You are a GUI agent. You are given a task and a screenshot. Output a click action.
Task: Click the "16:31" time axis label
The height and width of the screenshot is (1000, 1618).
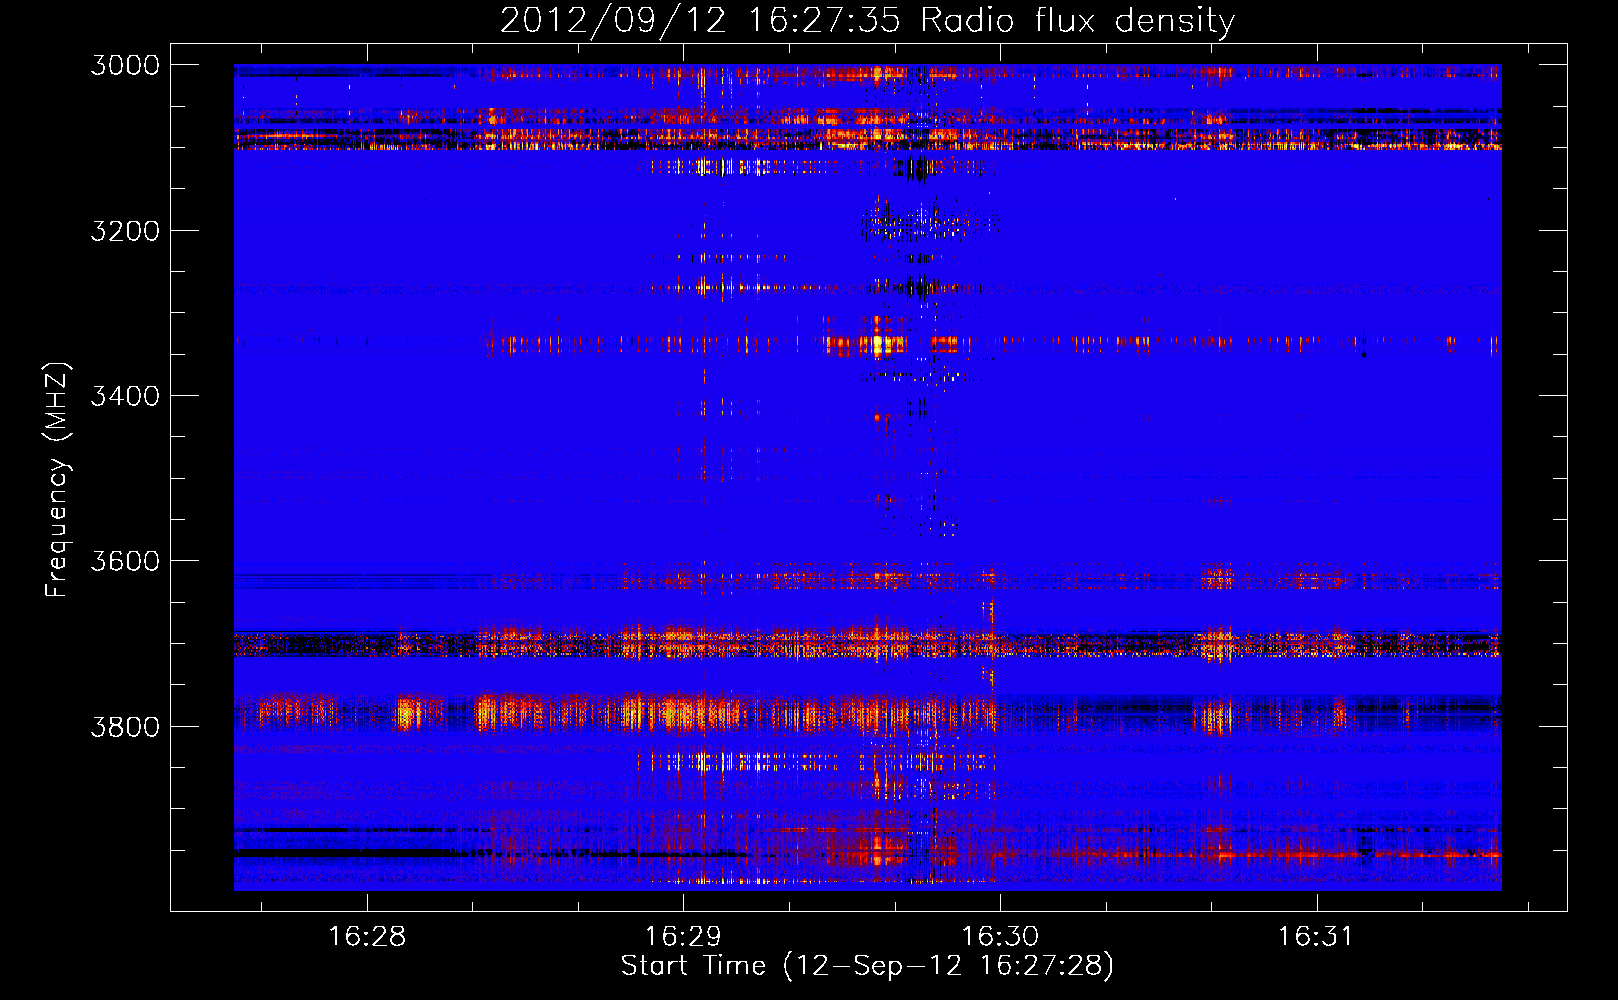1316,937
